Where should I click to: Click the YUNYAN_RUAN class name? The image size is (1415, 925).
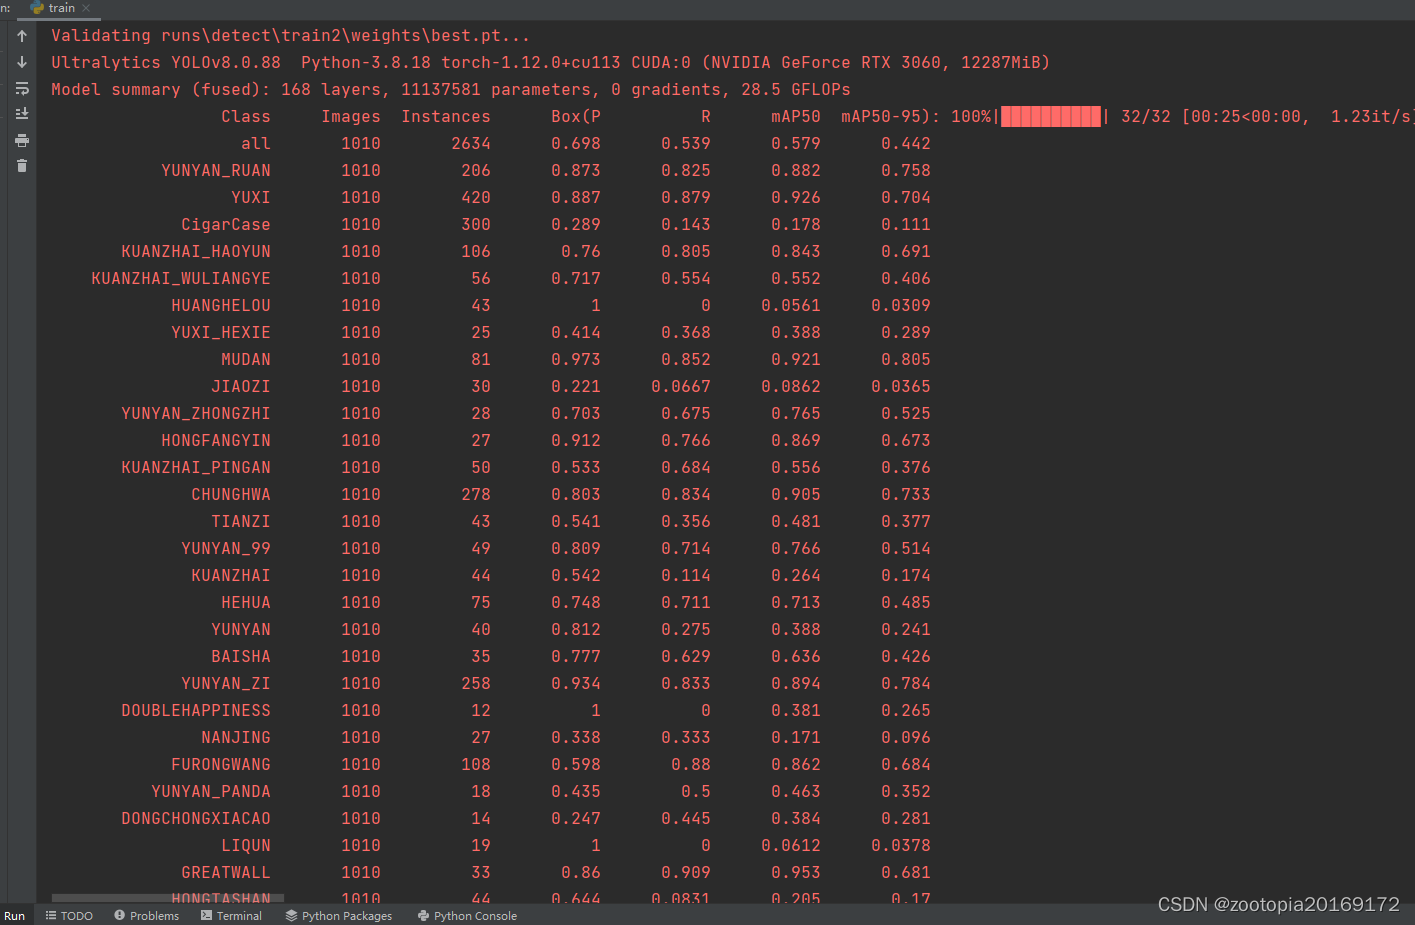pos(216,171)
